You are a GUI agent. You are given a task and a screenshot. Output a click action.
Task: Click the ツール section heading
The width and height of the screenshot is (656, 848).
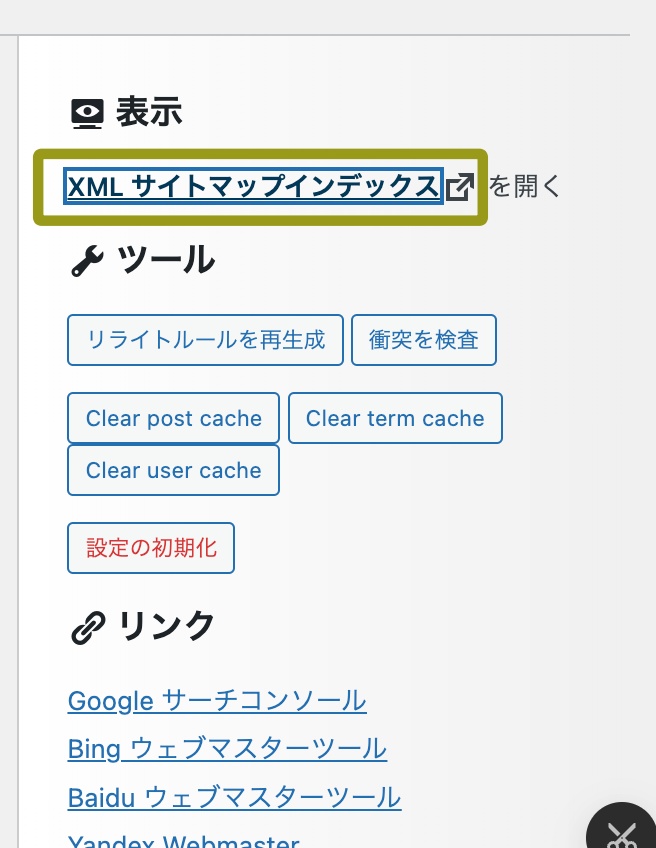[x=165, y=260]
